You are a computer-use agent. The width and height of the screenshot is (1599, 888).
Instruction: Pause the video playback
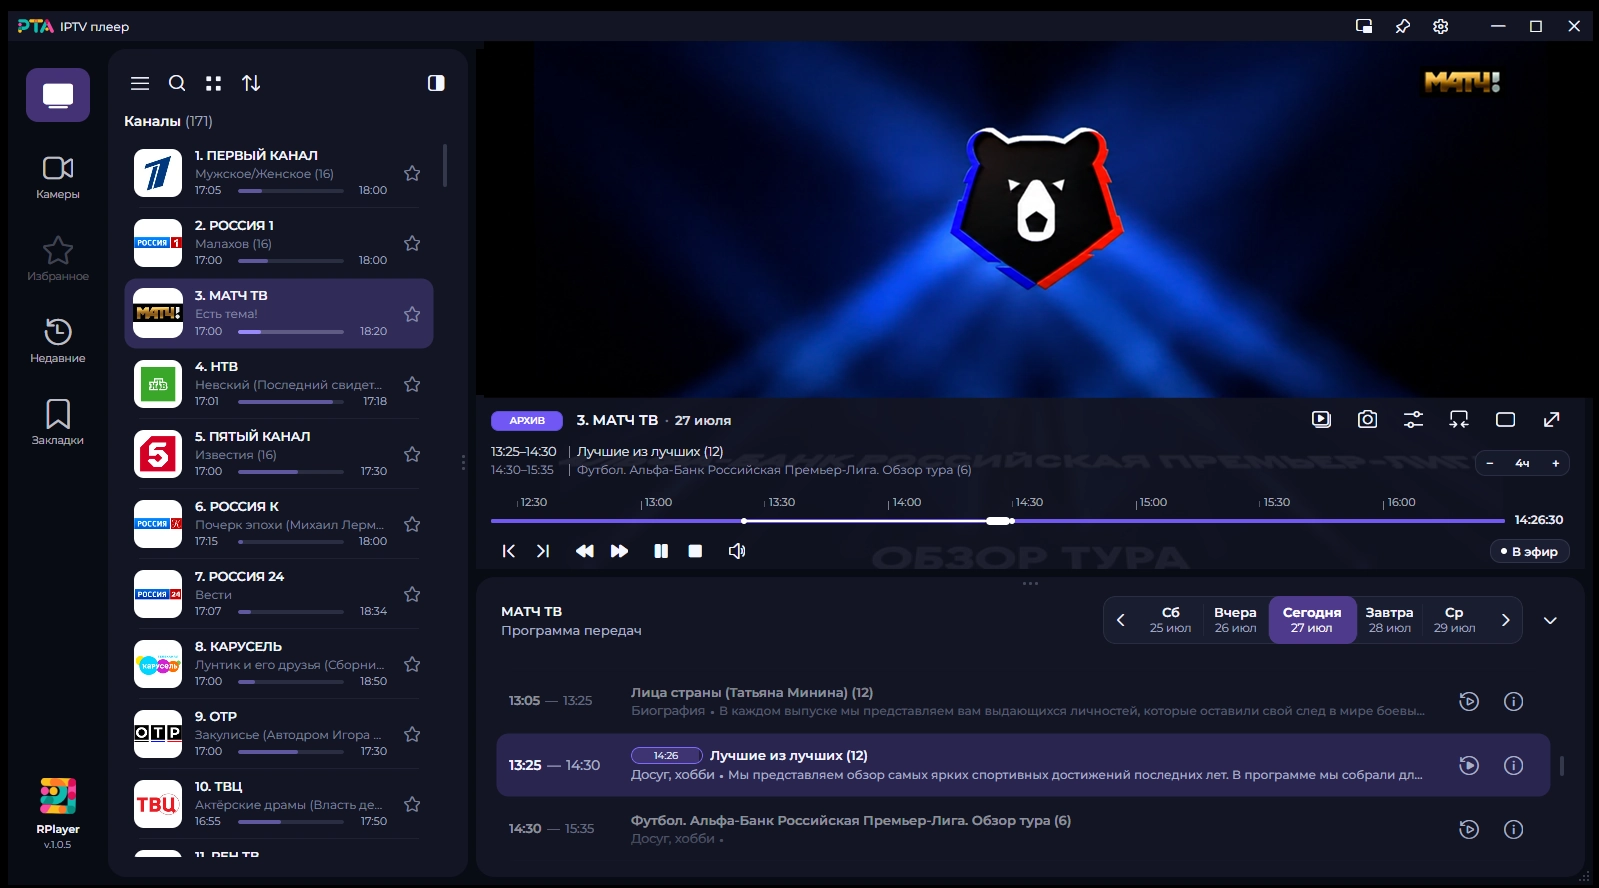661,551
